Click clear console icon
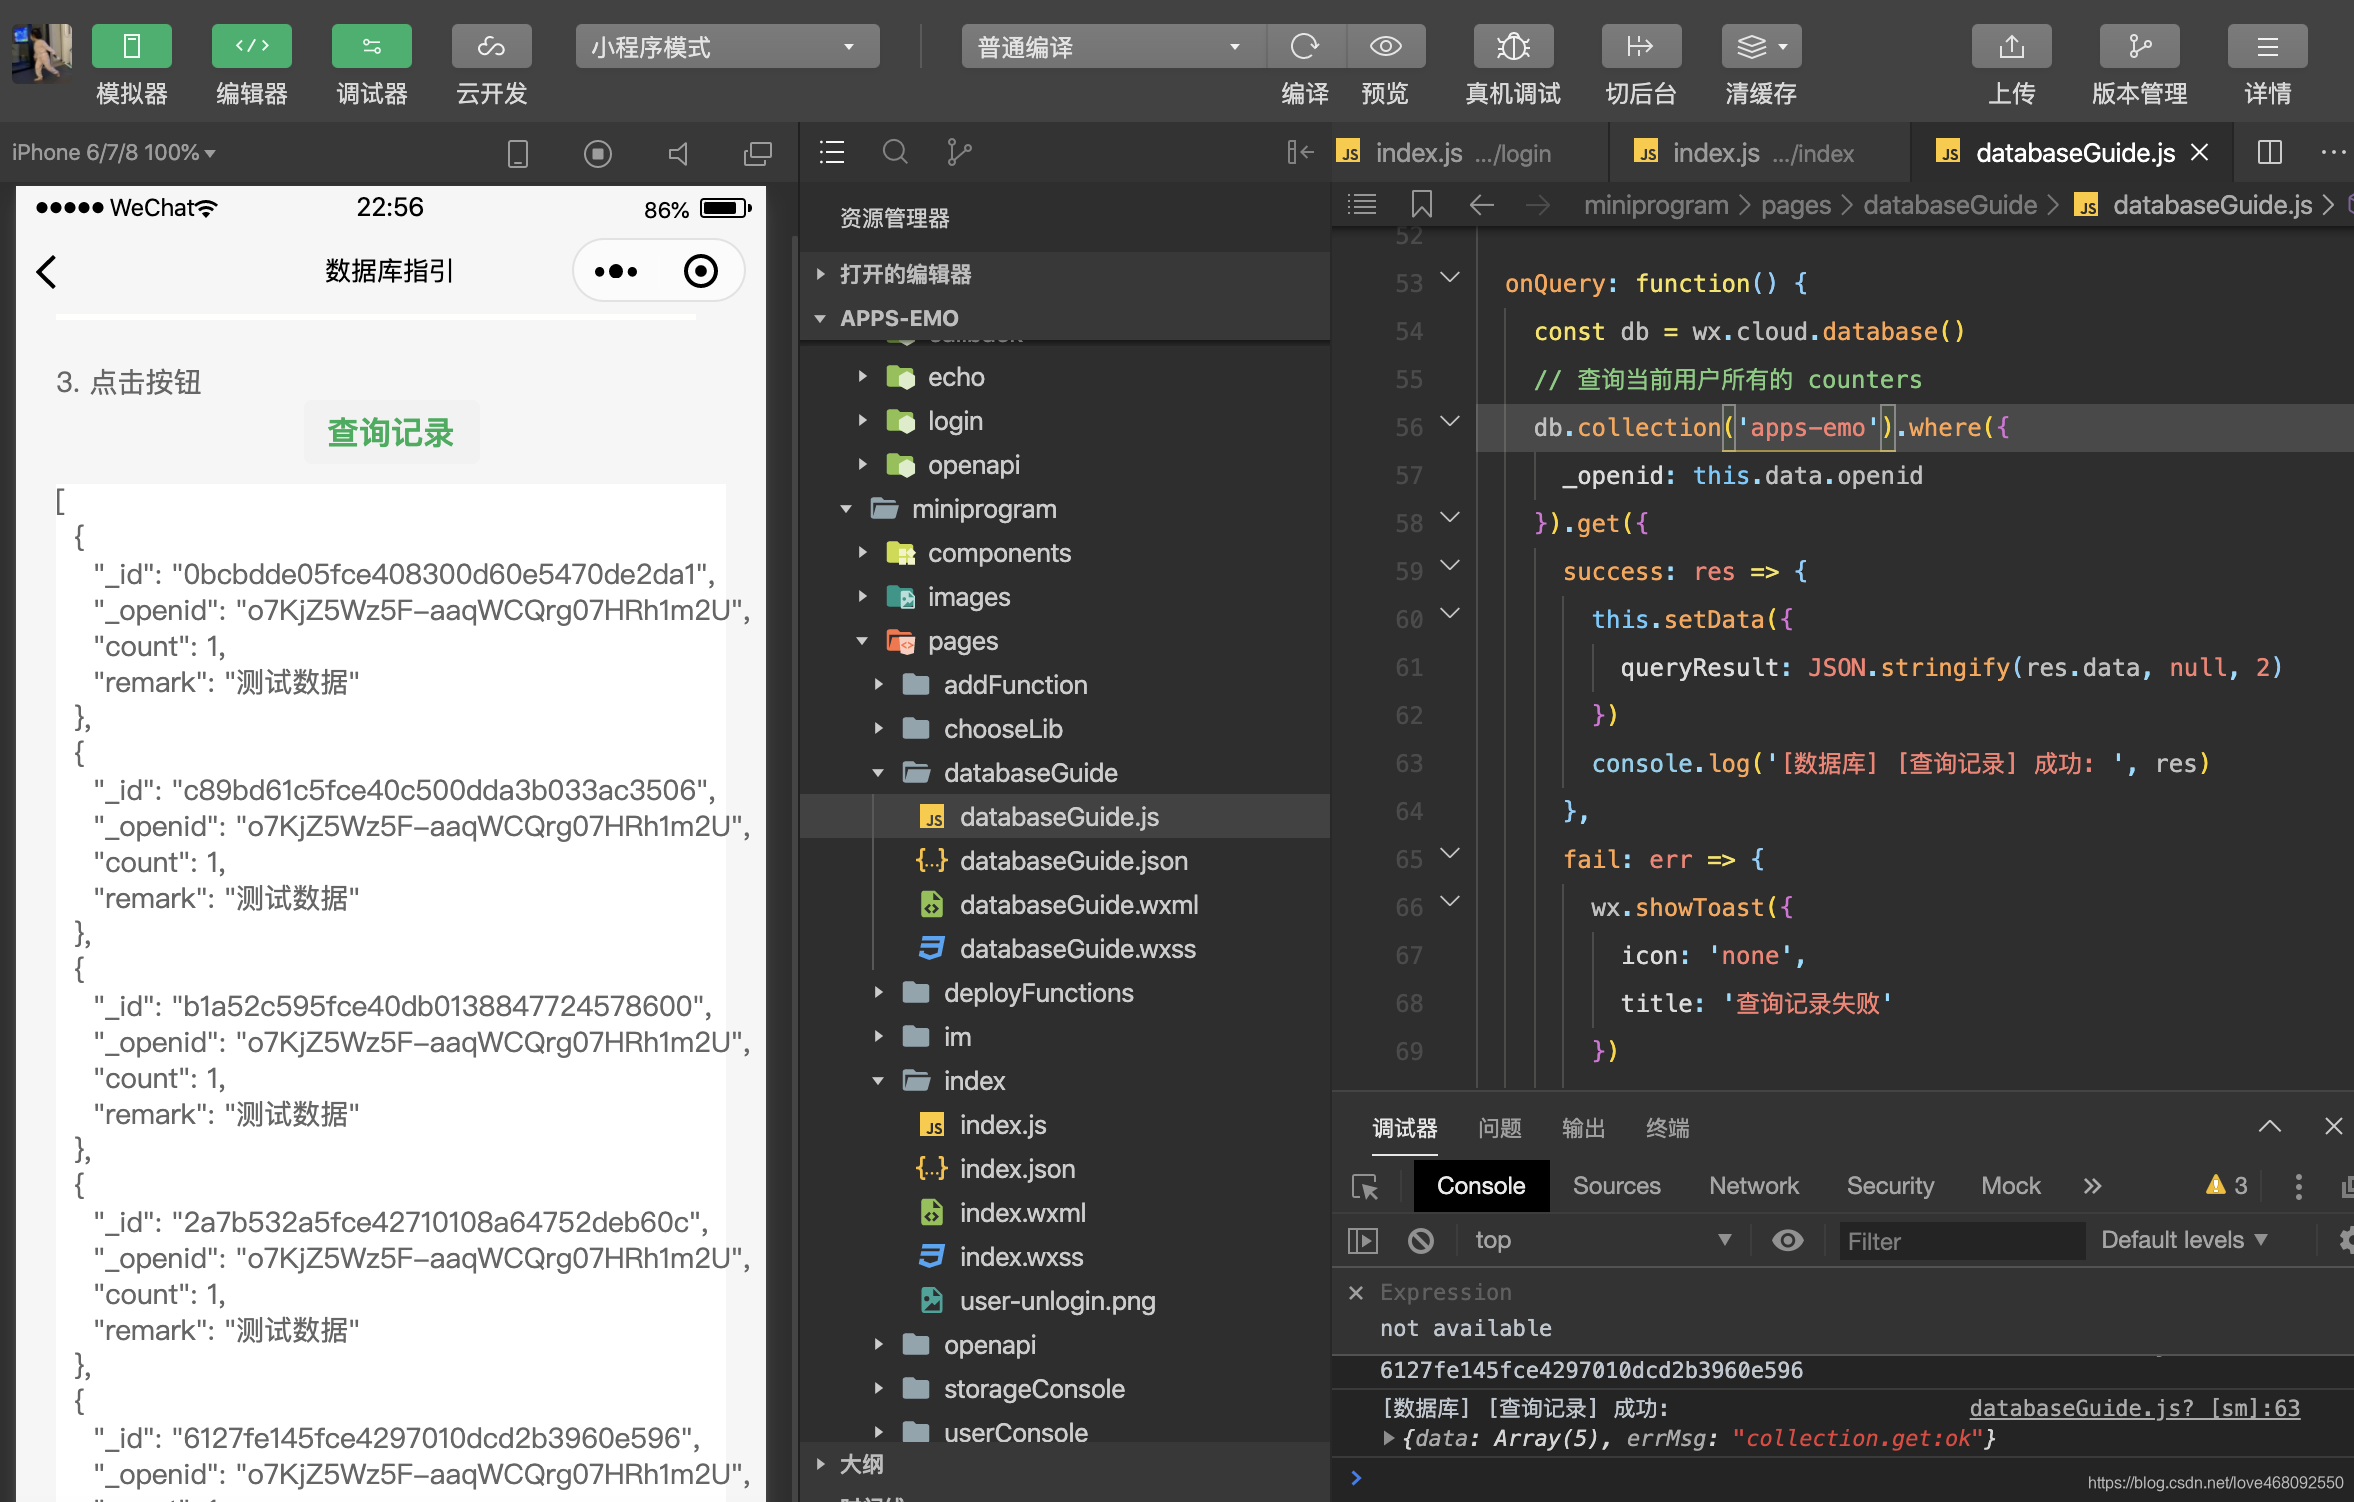 coord(1420,1241)
